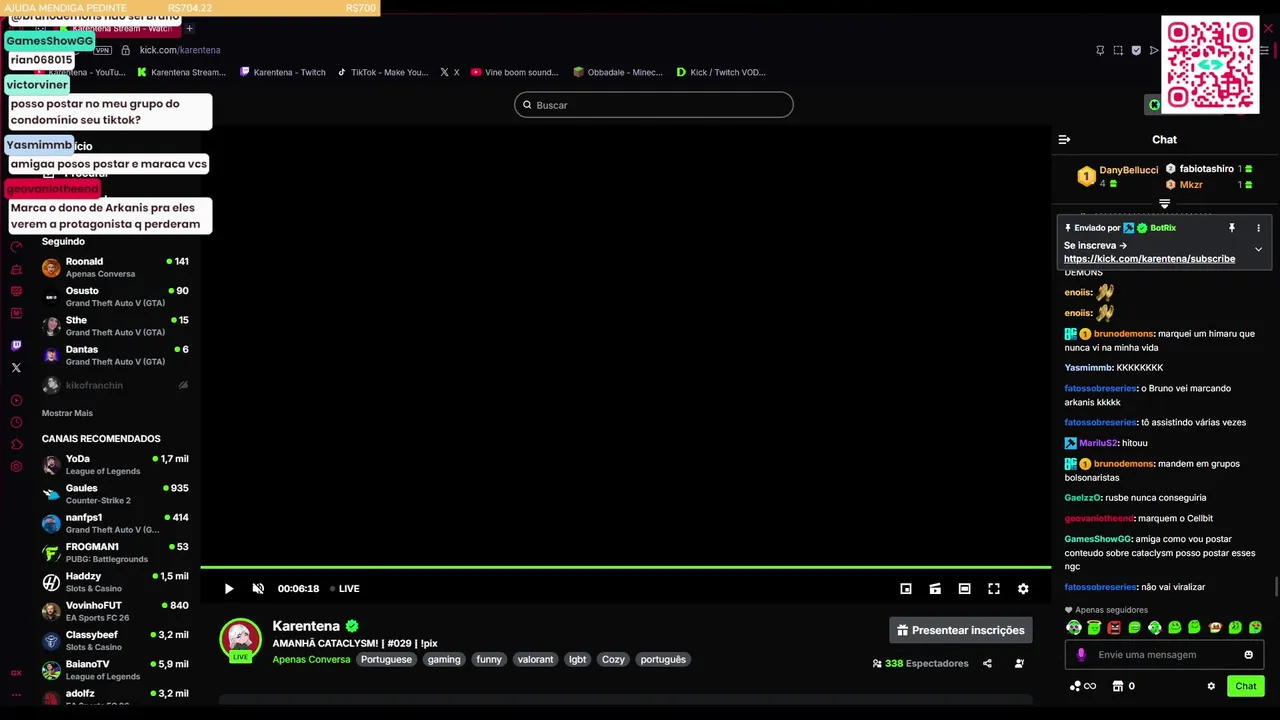Open the YoDa recommended channel
This screenshot has height=720, width=1280.
click(115, 464)
